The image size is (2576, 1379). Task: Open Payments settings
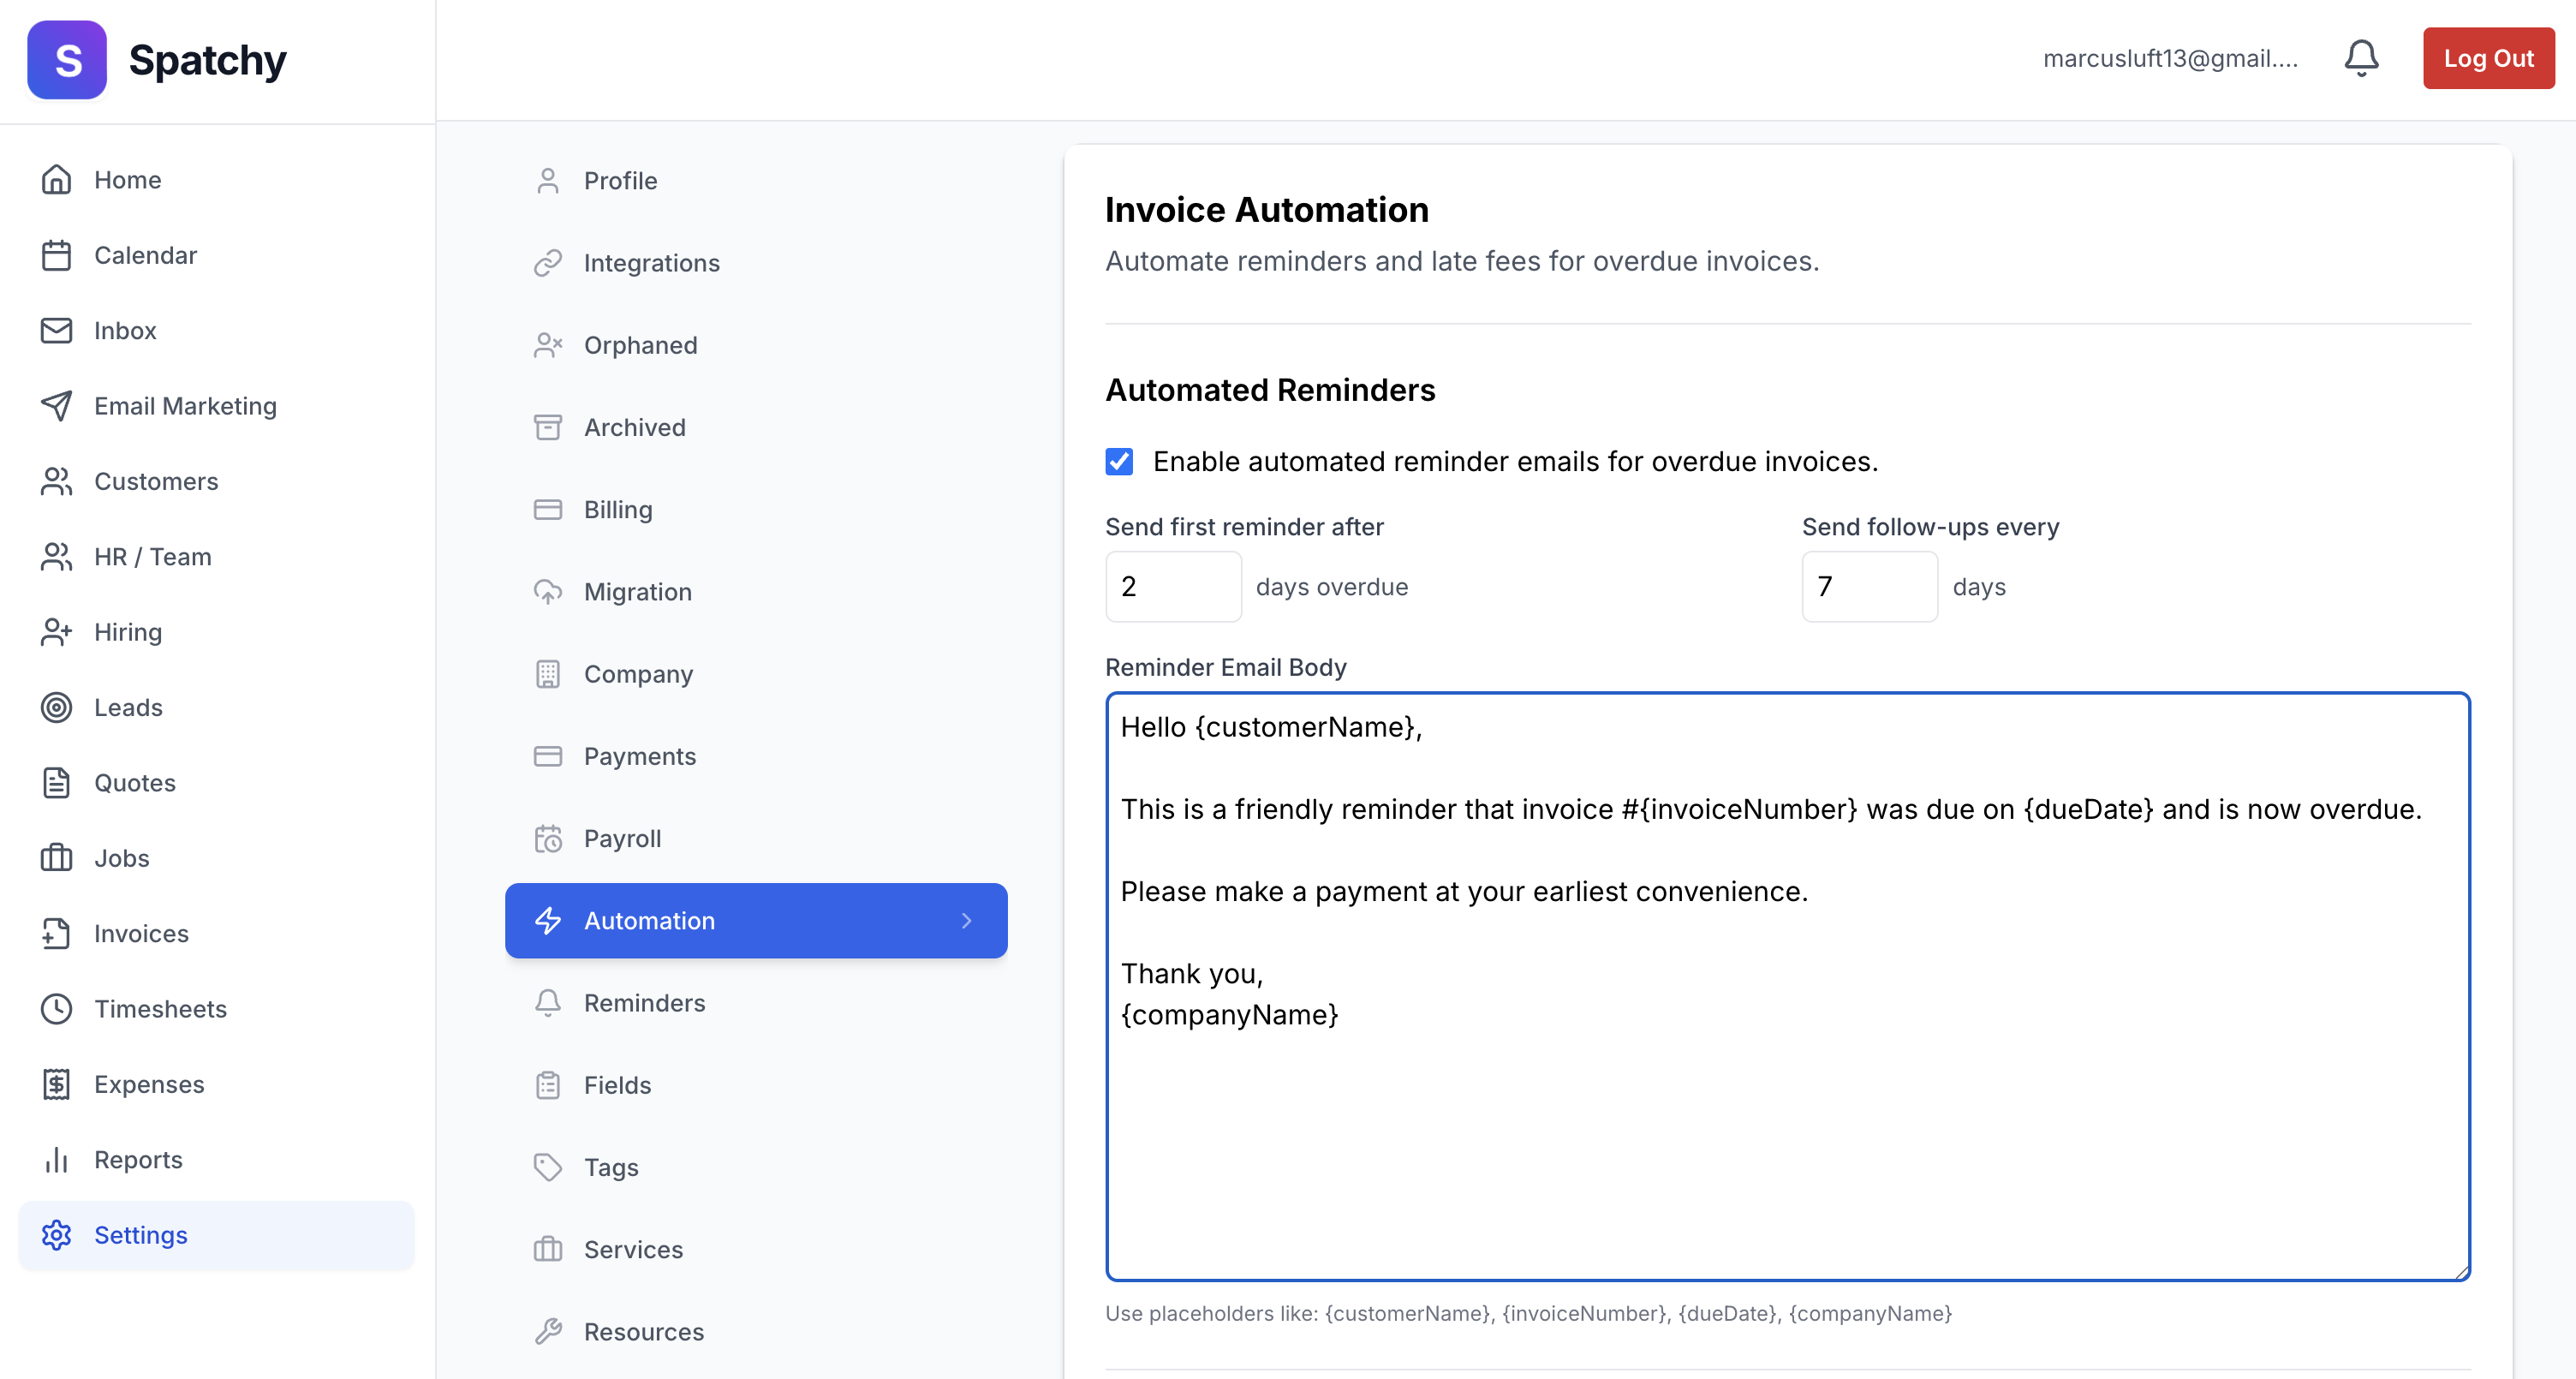(756, 757)
